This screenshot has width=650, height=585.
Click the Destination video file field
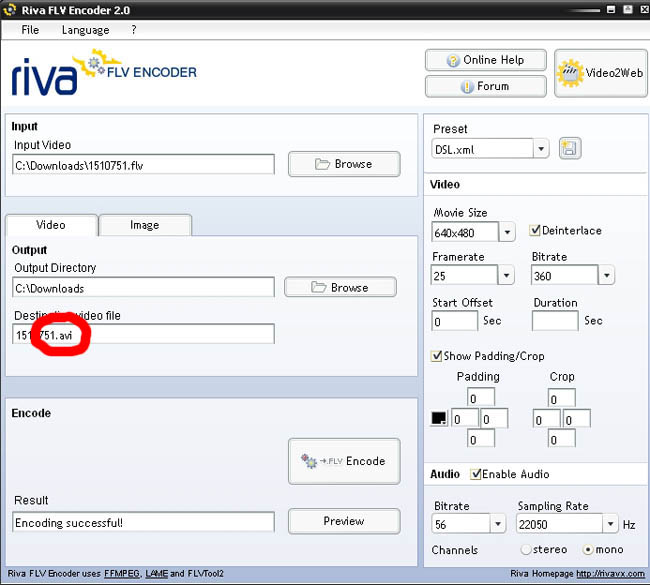pyautogui.click(x=143, y=334)
